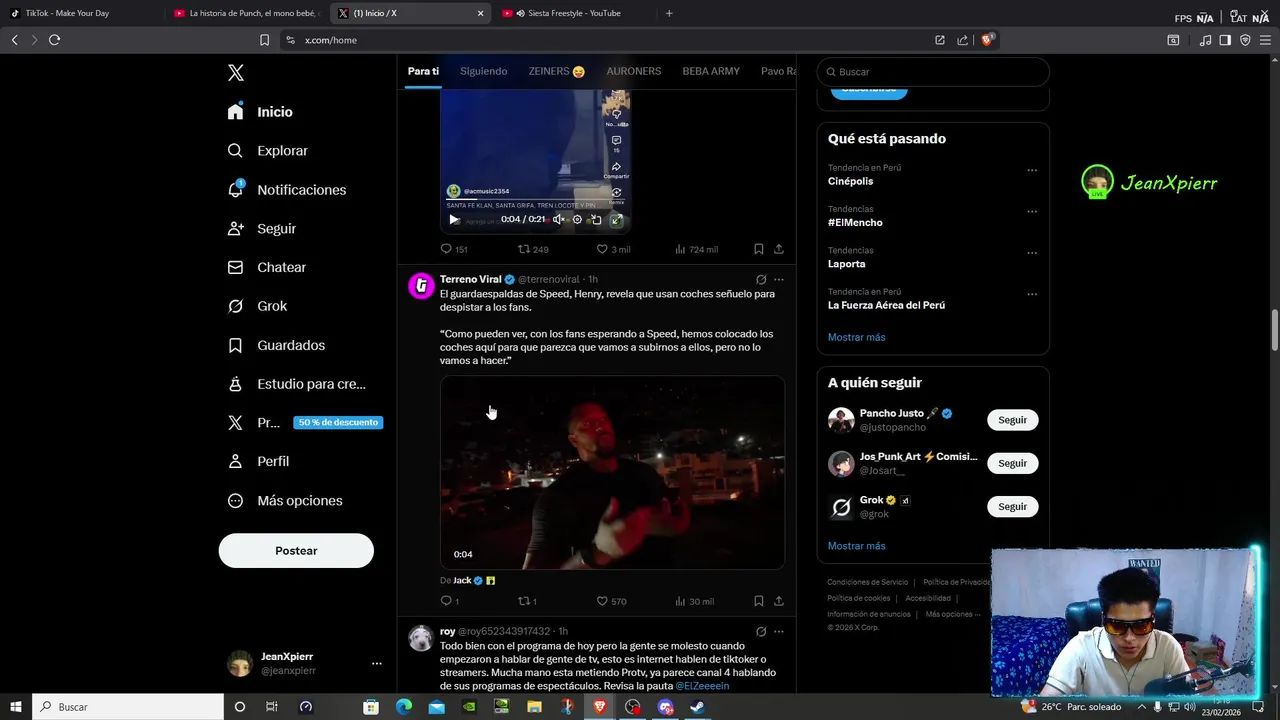Open a new browser tab
1280x720 pixels.
[669, 13]
